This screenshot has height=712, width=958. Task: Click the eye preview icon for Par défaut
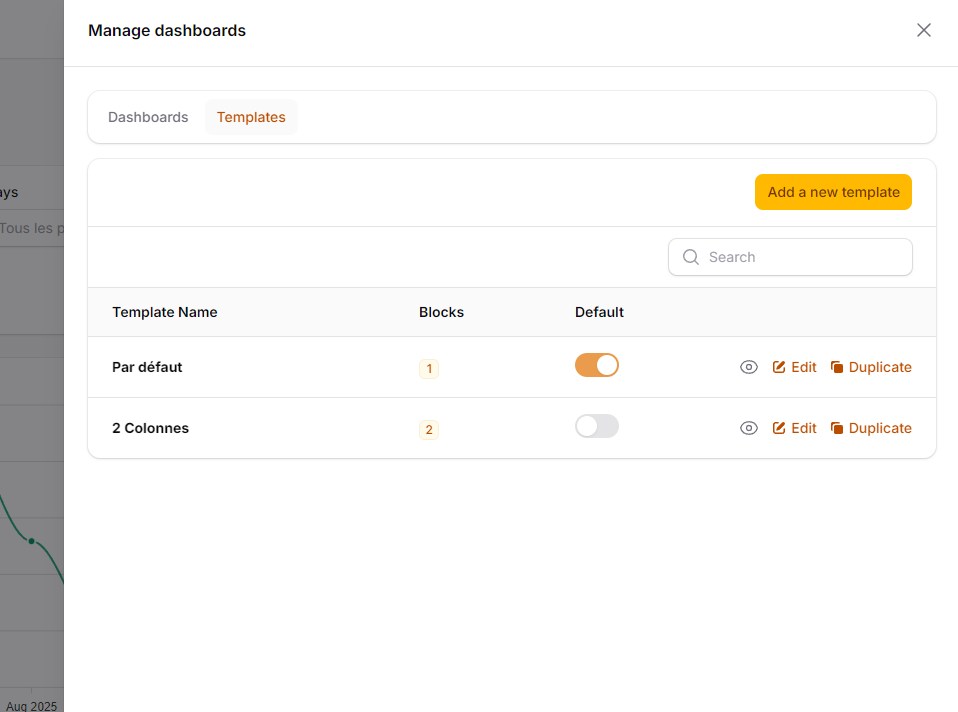point(749,367)
